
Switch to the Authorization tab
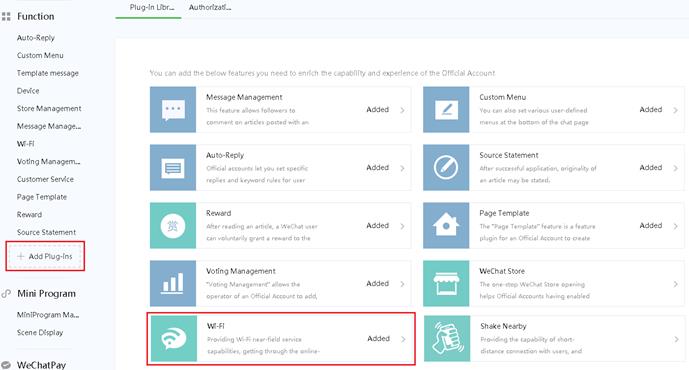click(210, 7)
